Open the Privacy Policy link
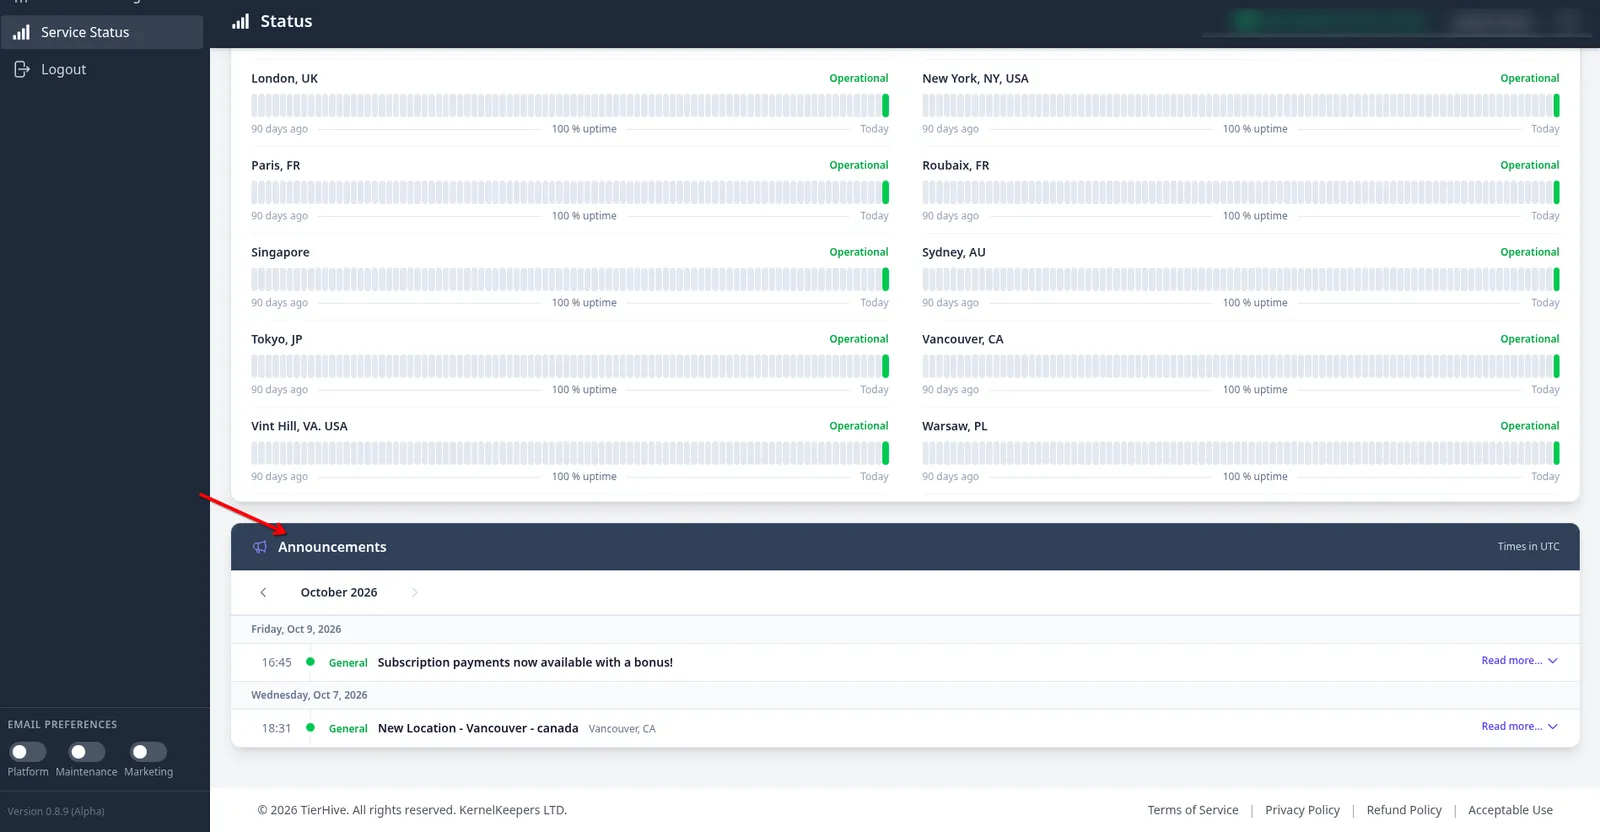The image size is (1600, 832). (x=1302, y=810)
